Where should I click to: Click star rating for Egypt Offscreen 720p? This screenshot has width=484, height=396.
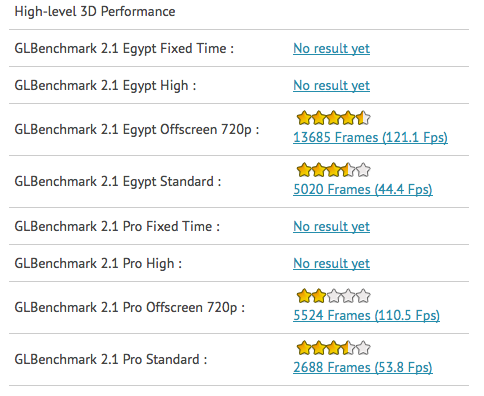tap(333, 118)
